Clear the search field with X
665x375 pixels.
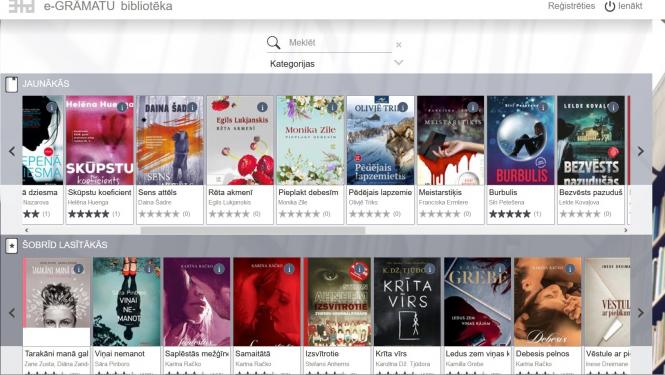(399, 45)
